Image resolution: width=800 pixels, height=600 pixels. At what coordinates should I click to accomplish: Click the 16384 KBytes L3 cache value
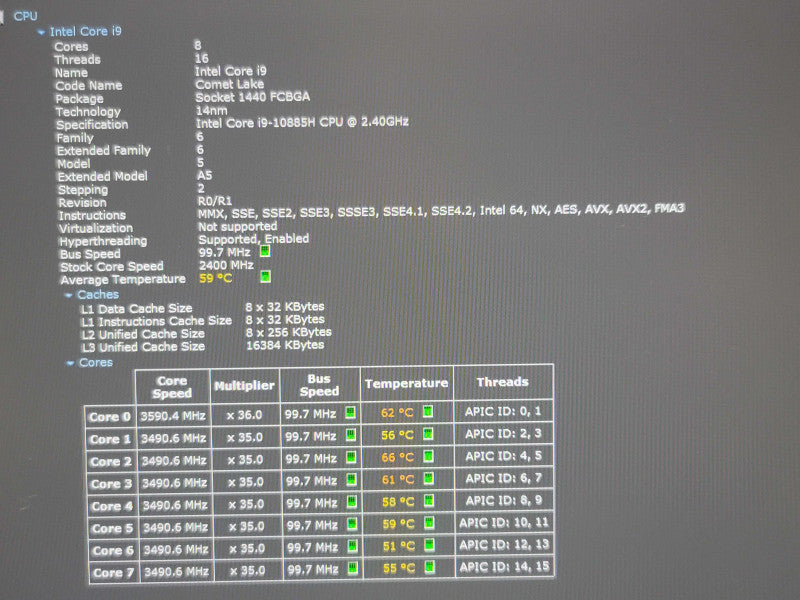click(285, 345)
